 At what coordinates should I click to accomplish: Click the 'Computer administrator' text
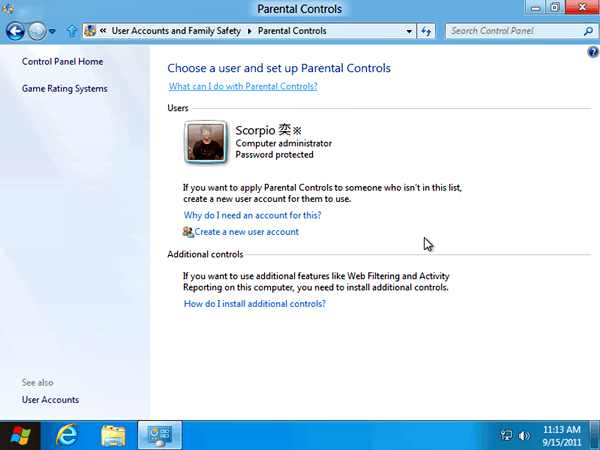tap(284, 143)
